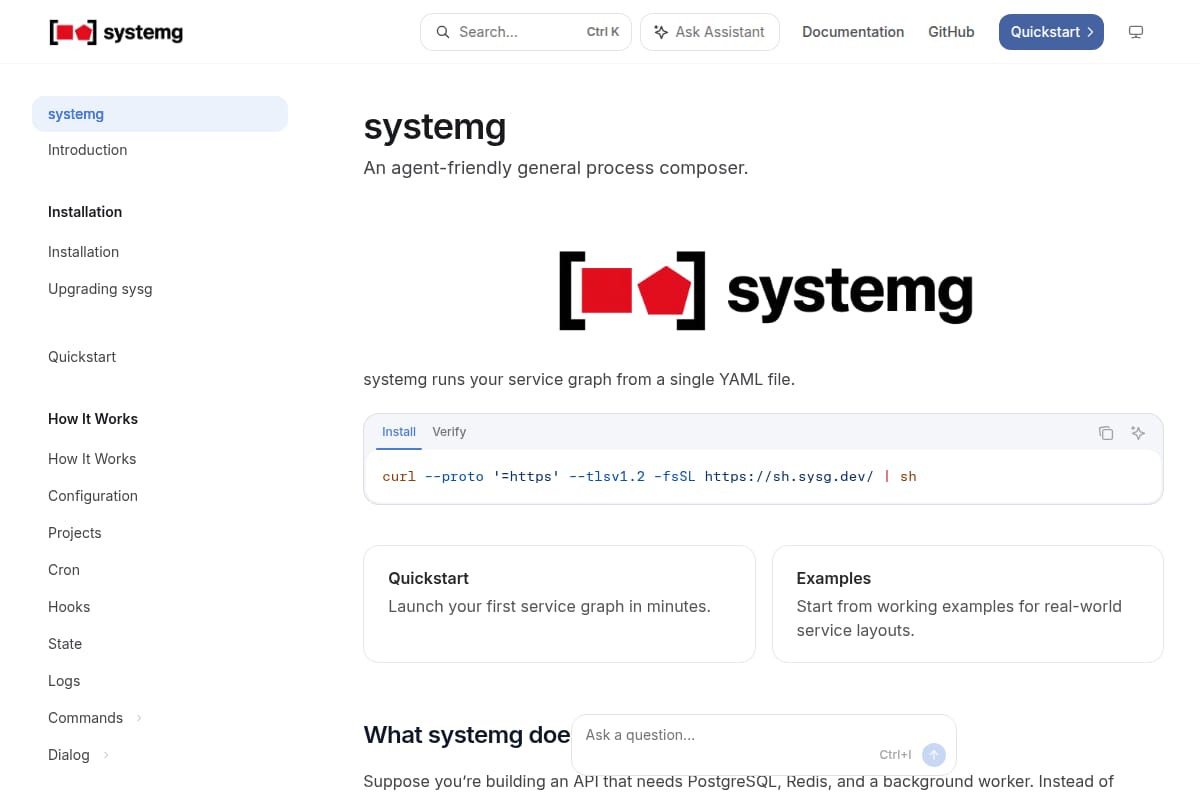Select systemg in the sidebar

pyautogui.click(x=160, y=114)
